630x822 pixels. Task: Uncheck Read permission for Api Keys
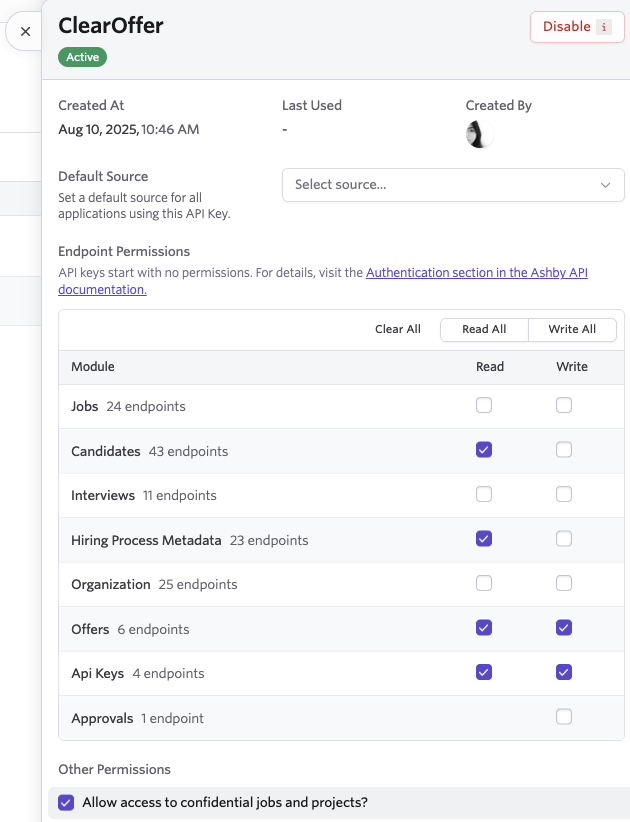pos(484,672)
